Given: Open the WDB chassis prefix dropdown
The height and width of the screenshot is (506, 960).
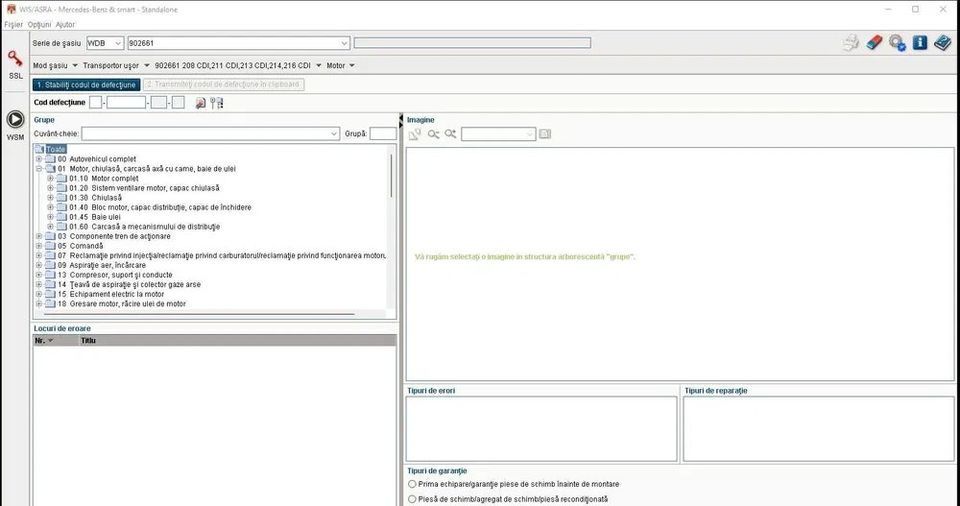Looking at the screenshot, I should (105, 43).
